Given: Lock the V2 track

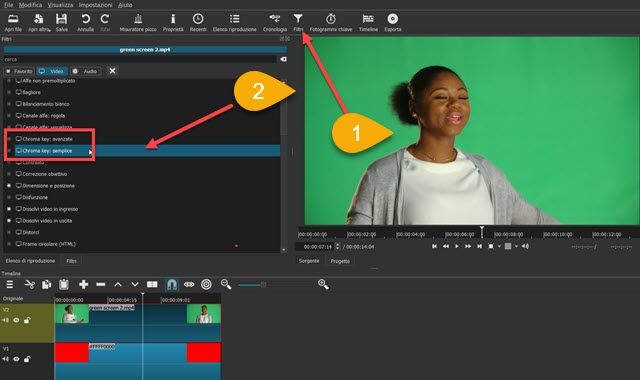Looking at the screenshot, I should [27, 320].
